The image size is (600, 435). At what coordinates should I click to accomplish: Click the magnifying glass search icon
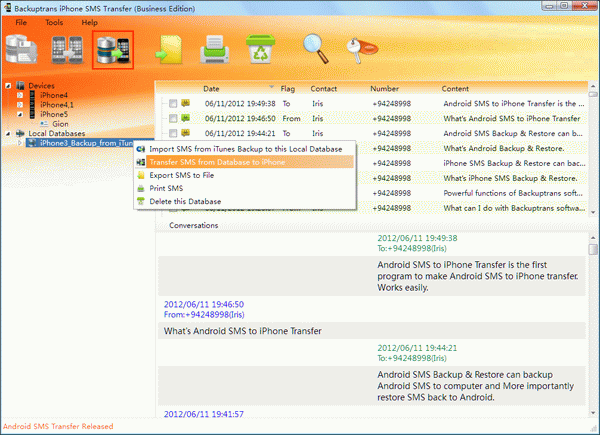[316, 49]
